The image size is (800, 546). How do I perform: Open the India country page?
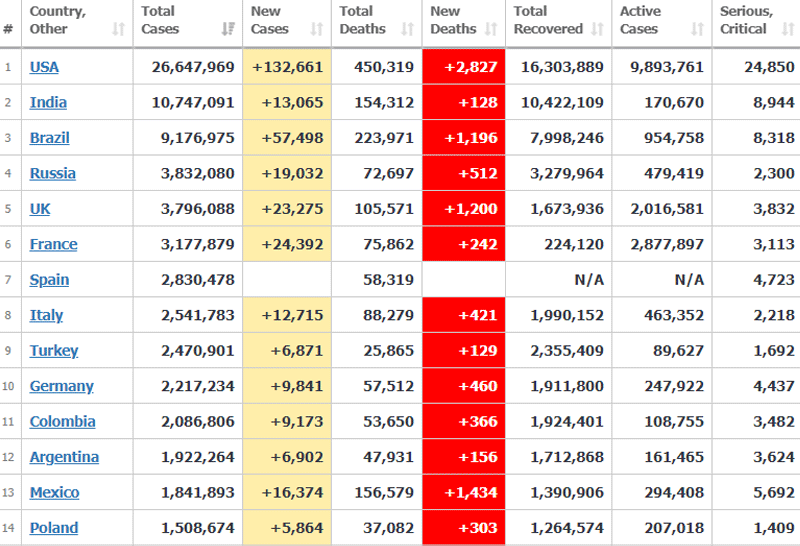[x=48, y=102]
